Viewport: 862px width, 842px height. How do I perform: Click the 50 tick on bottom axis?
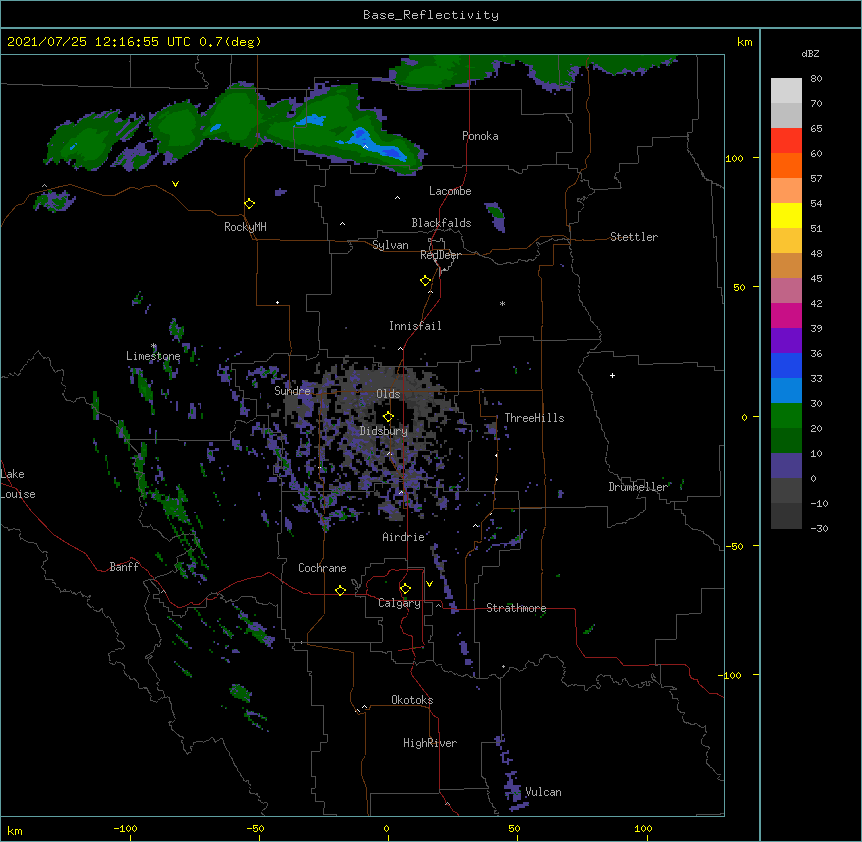(514, 828)
